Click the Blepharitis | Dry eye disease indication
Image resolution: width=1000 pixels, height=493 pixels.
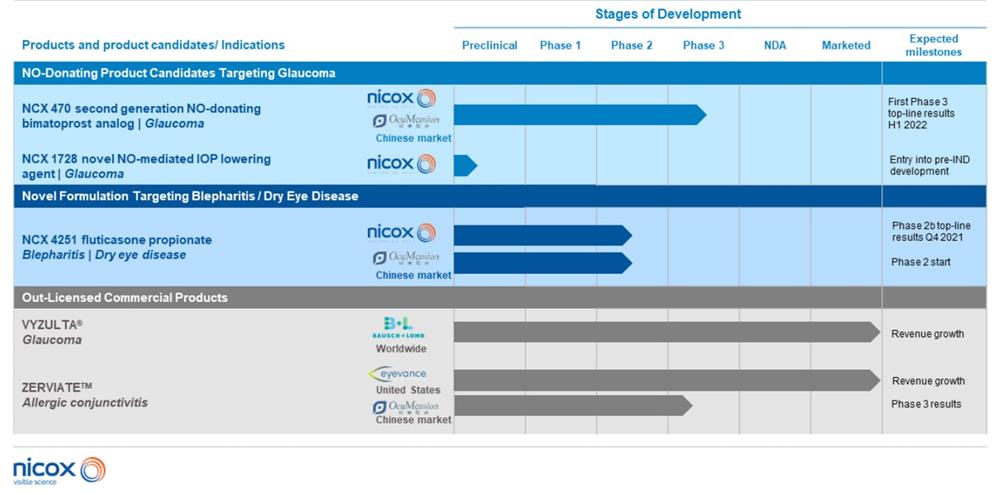[104, 254]
